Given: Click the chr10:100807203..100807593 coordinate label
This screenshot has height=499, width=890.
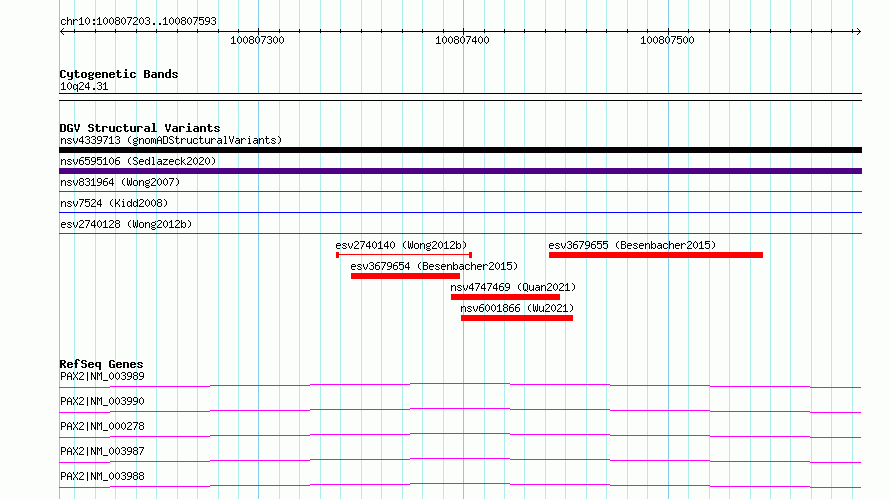Looking at the screenshot, I should (138, 21).
